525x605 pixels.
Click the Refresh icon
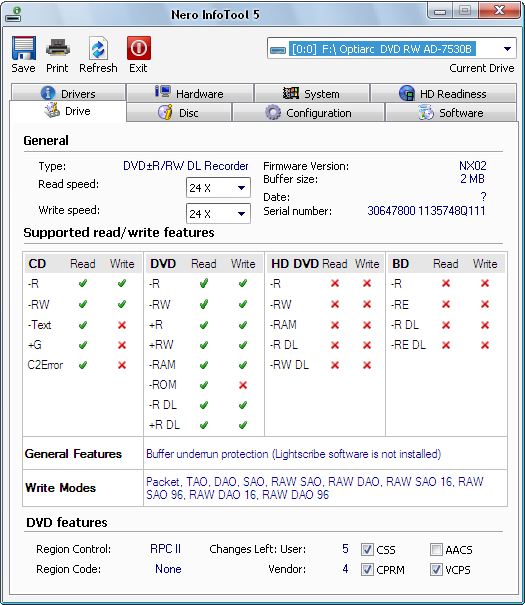(x=98, y=48)
